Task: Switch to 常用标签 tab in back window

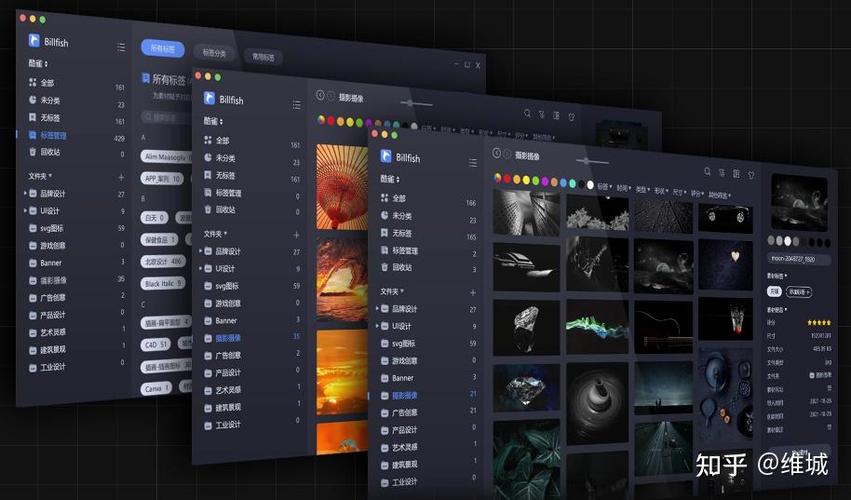Action: click(263, 56)
